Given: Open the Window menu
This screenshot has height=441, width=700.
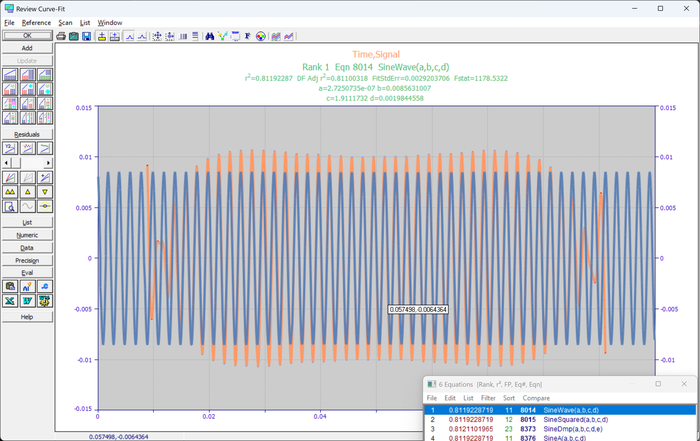Looking at the screenshot, I should click(110, 23).
